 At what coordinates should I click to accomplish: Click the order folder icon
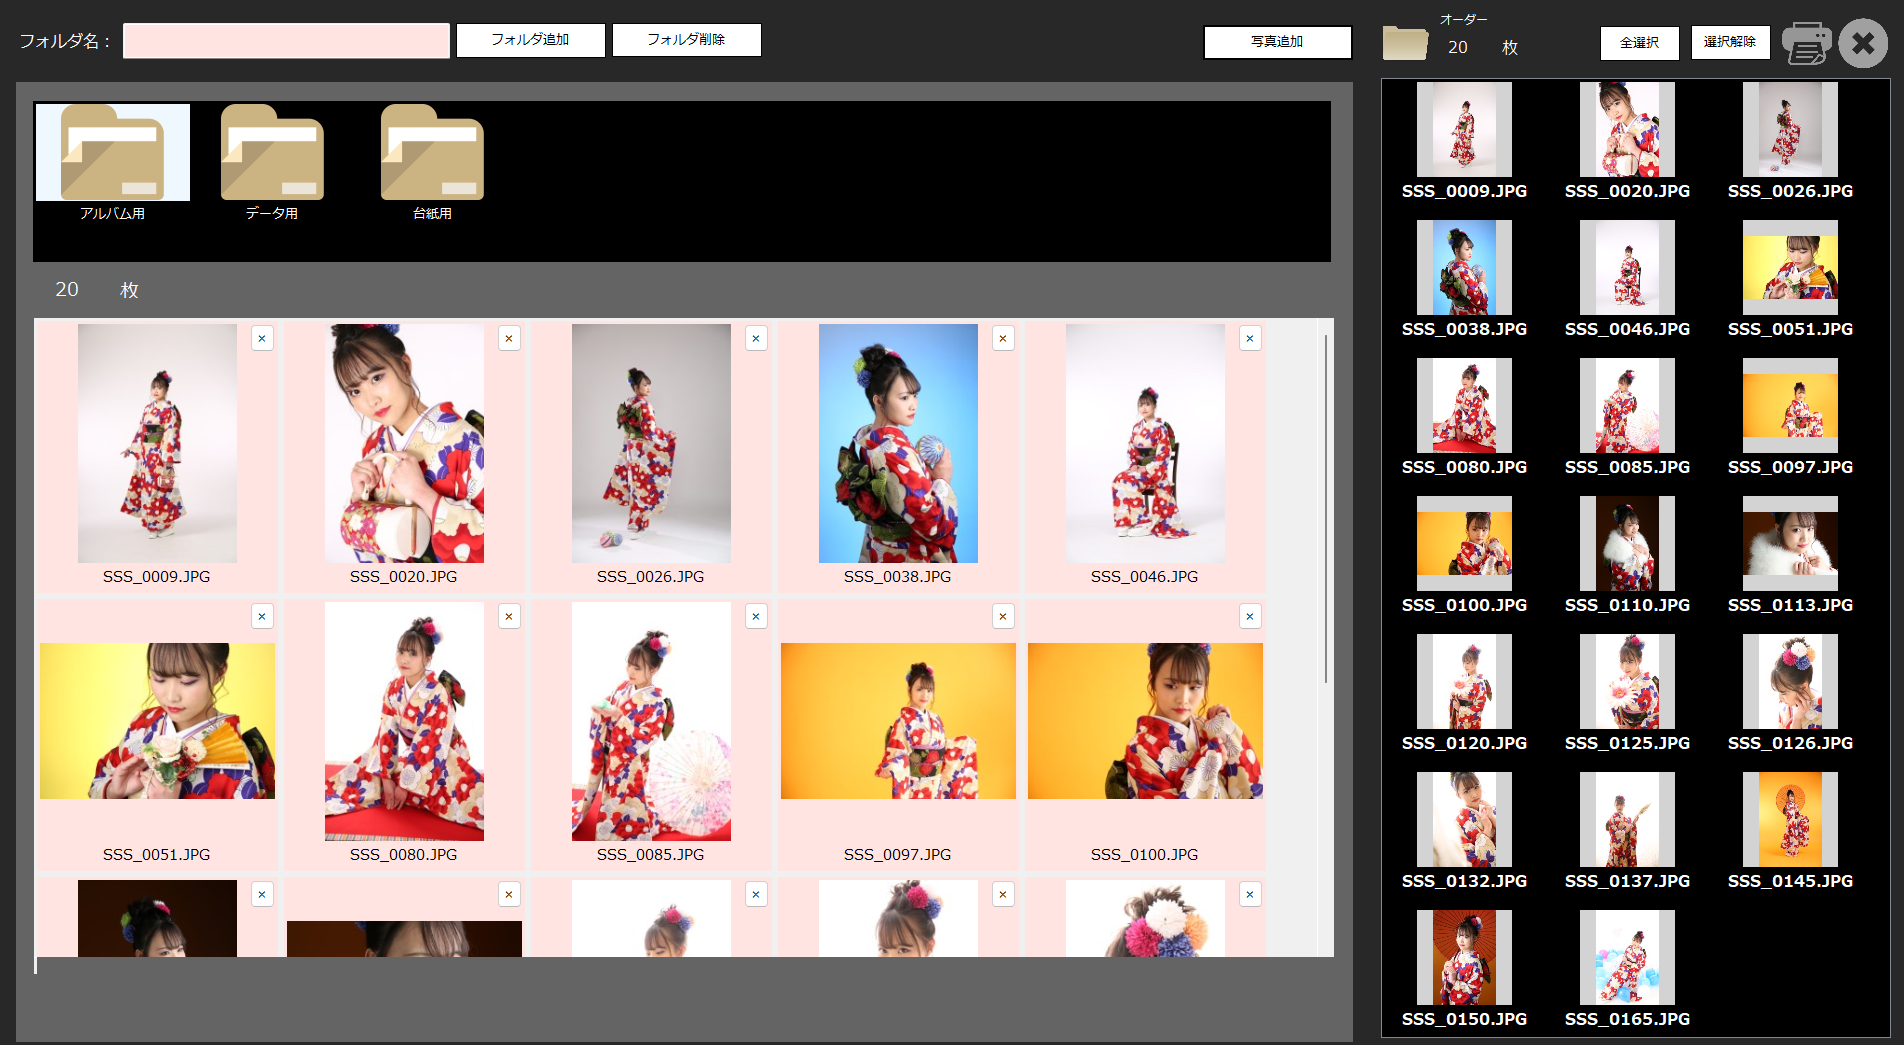[x=1405, y=43]
